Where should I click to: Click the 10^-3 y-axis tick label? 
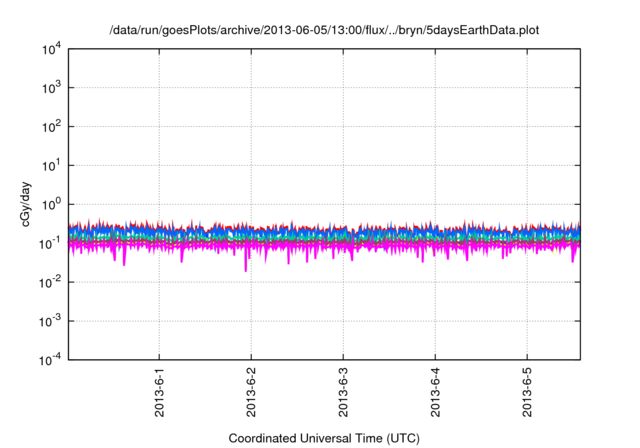50,322
